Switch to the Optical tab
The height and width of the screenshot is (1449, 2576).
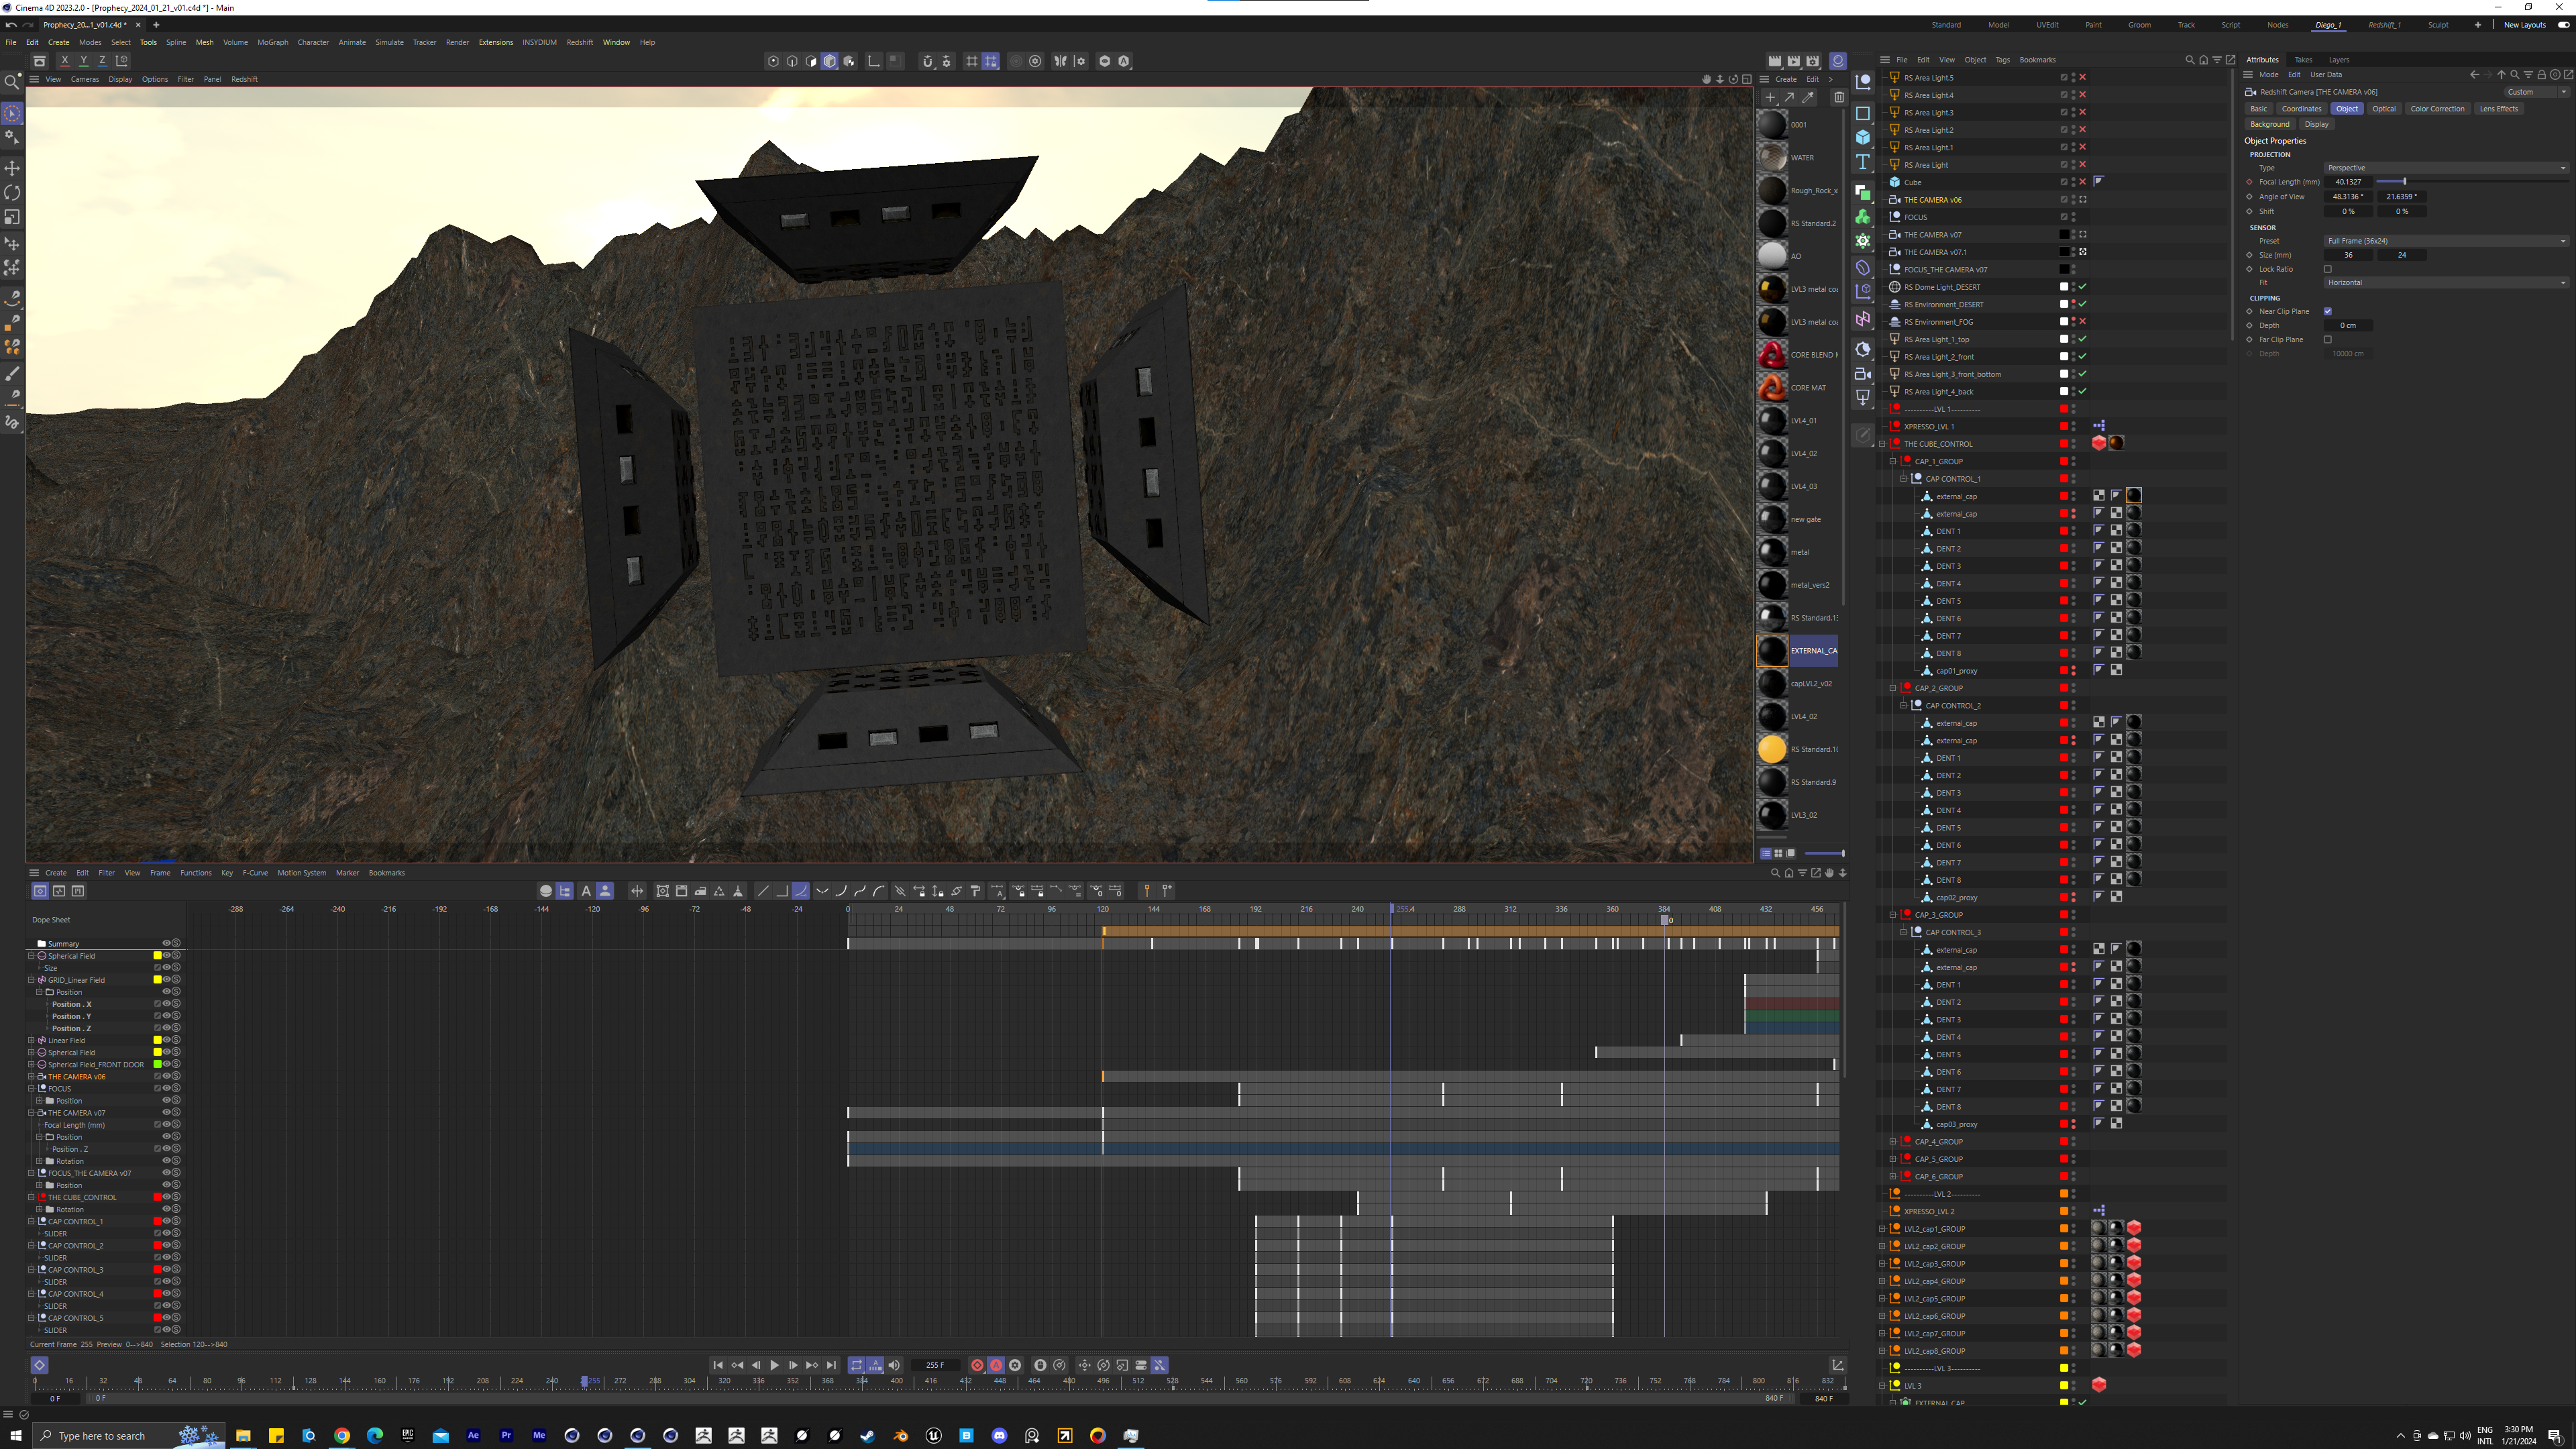click(x=2383, y=108)
